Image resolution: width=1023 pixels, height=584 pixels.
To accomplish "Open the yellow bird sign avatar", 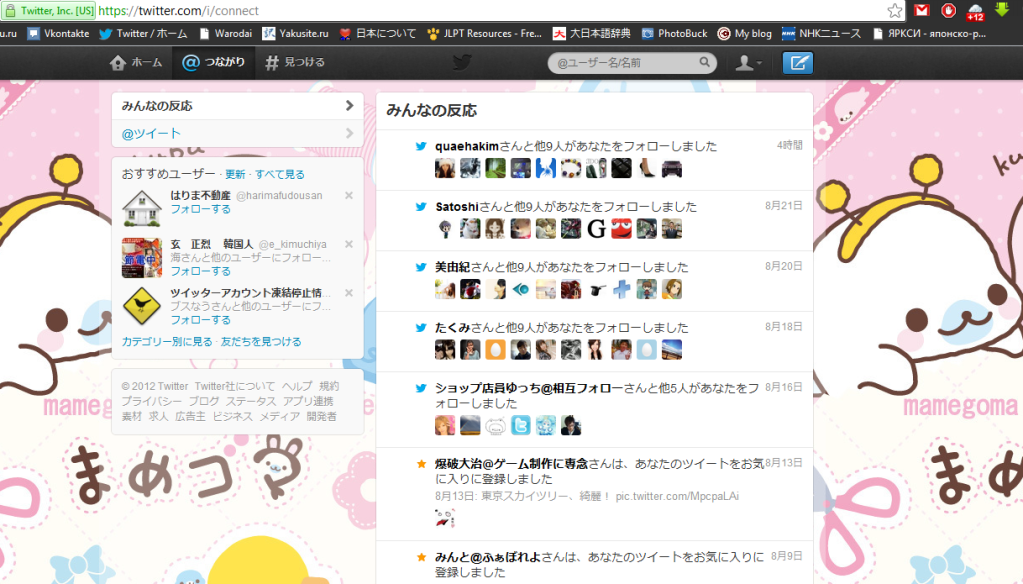I will point(142,305).
